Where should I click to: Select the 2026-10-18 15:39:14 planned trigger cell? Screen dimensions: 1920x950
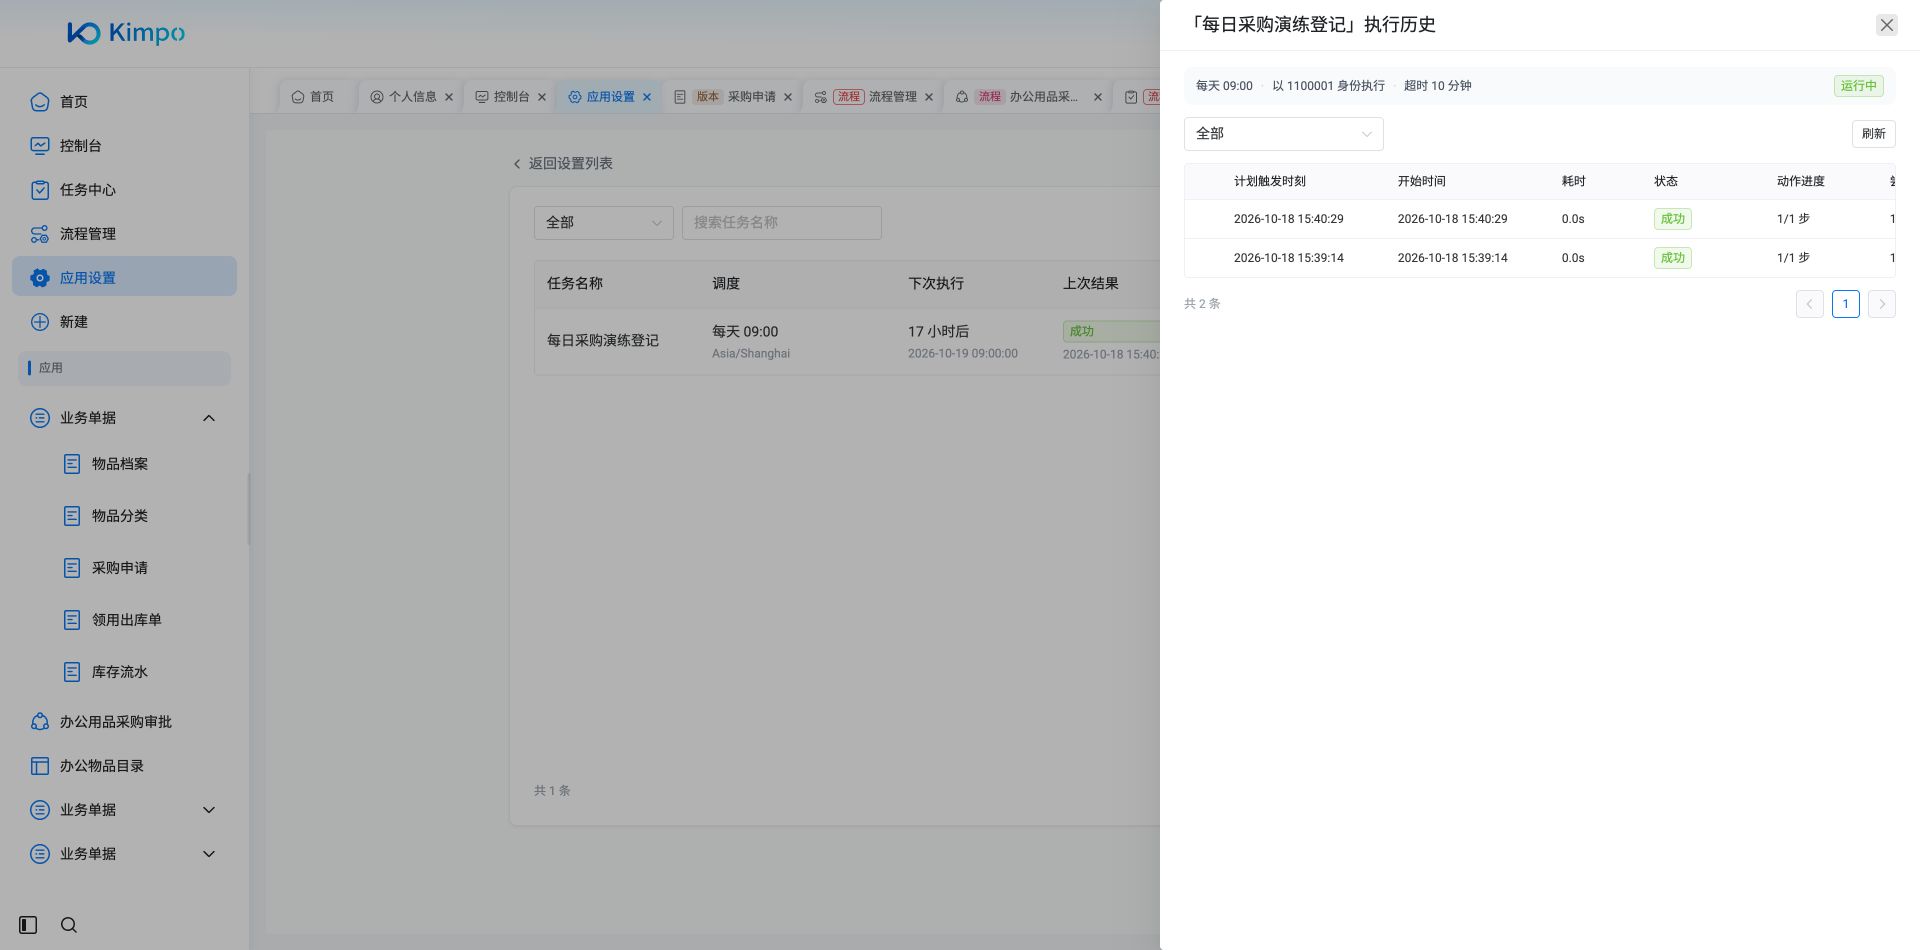[1288, 258]
